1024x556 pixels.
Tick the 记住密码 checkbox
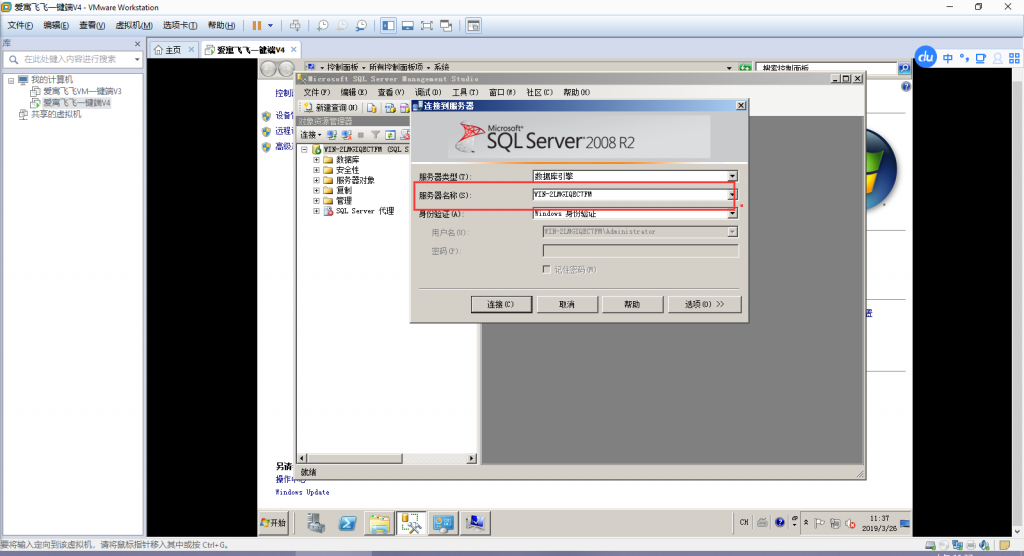[547, 269]
